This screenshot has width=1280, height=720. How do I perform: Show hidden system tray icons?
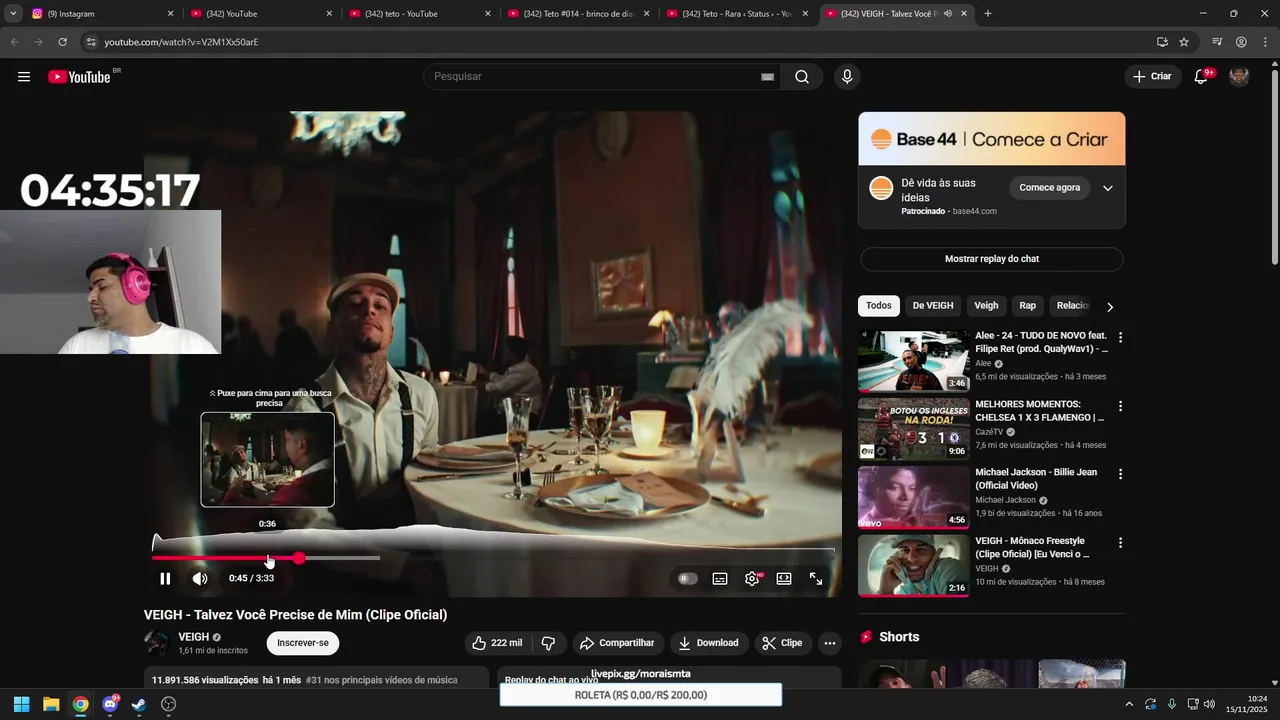pyautogui.click(x=1129, y=704)
